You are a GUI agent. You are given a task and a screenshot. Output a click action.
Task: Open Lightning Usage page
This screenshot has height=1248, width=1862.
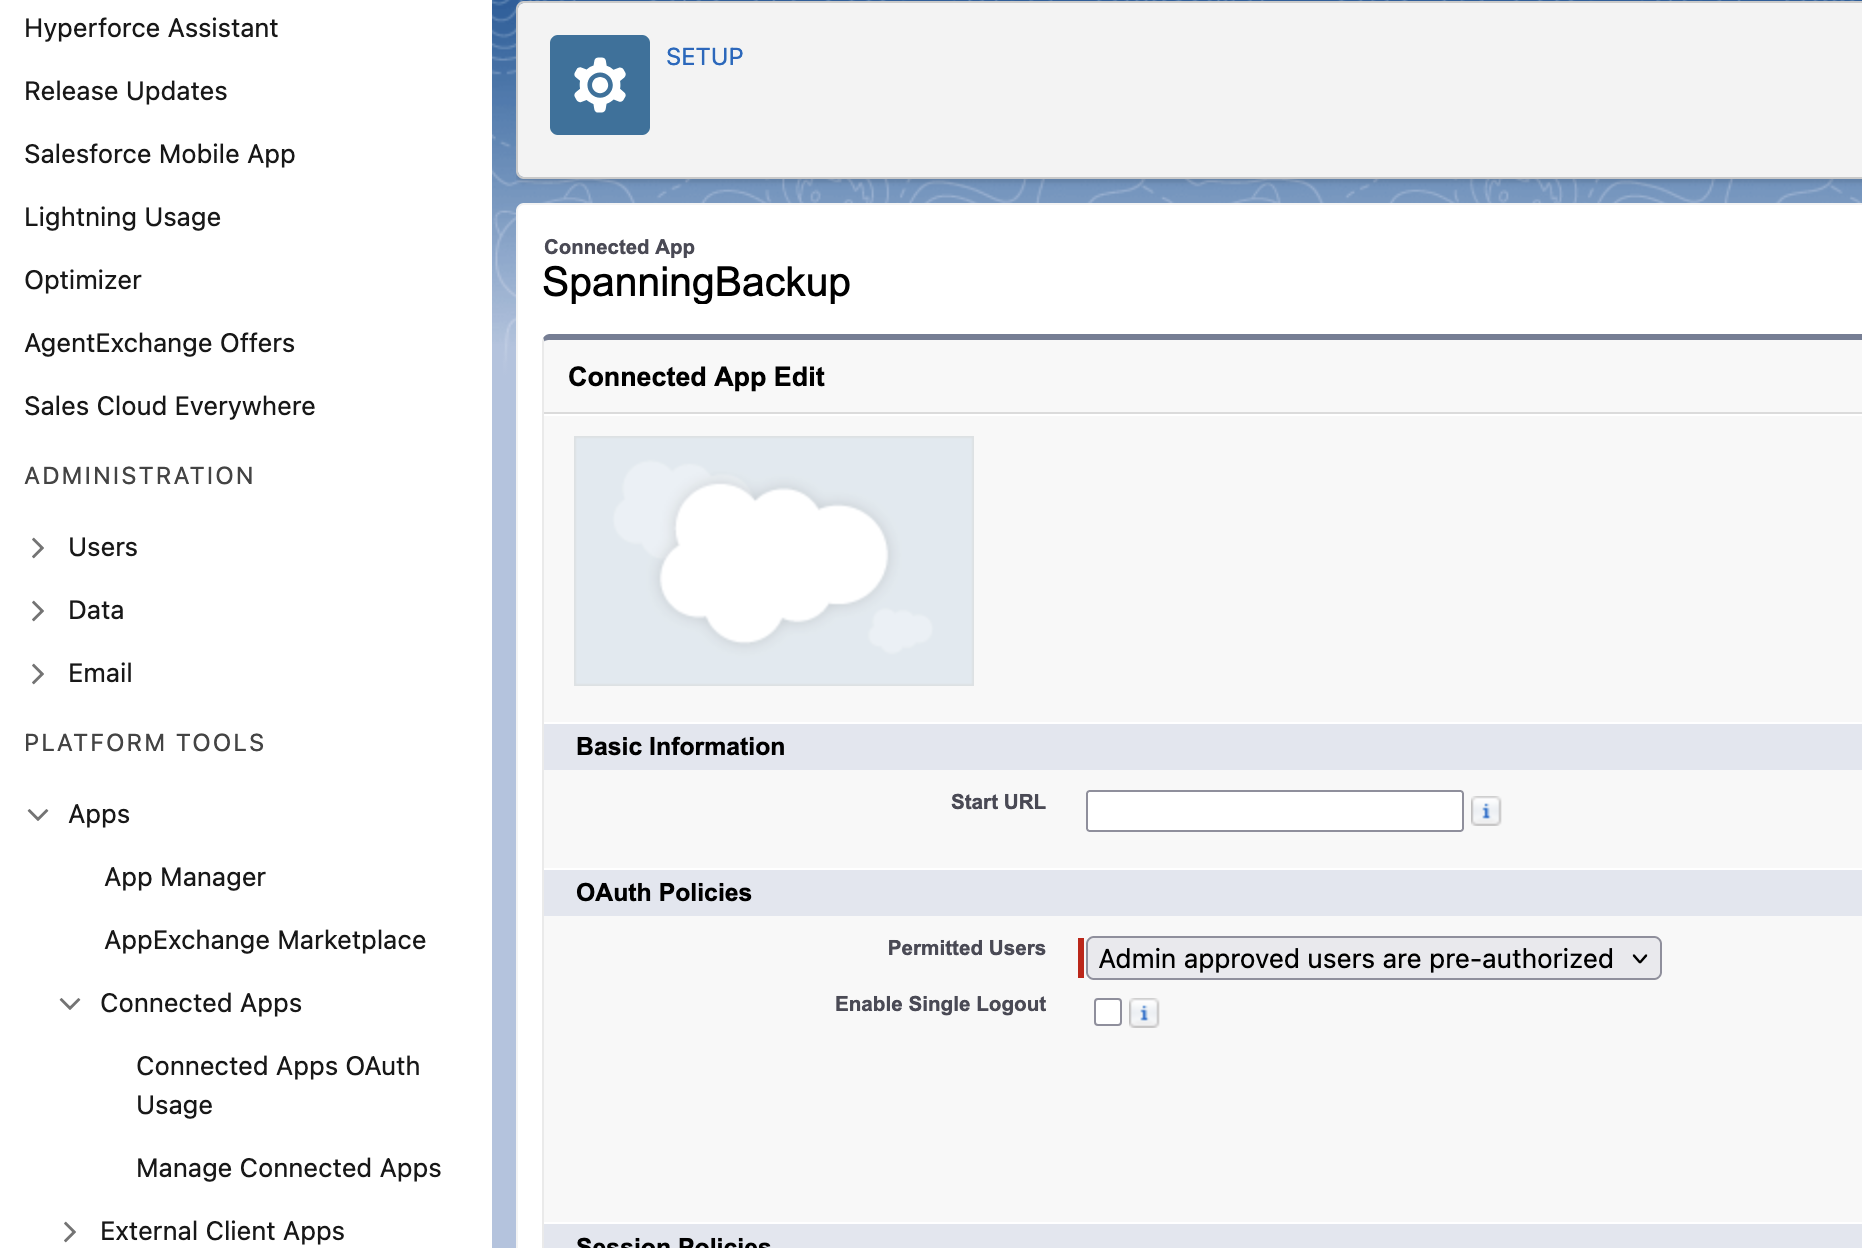click(x=123, y=217)
